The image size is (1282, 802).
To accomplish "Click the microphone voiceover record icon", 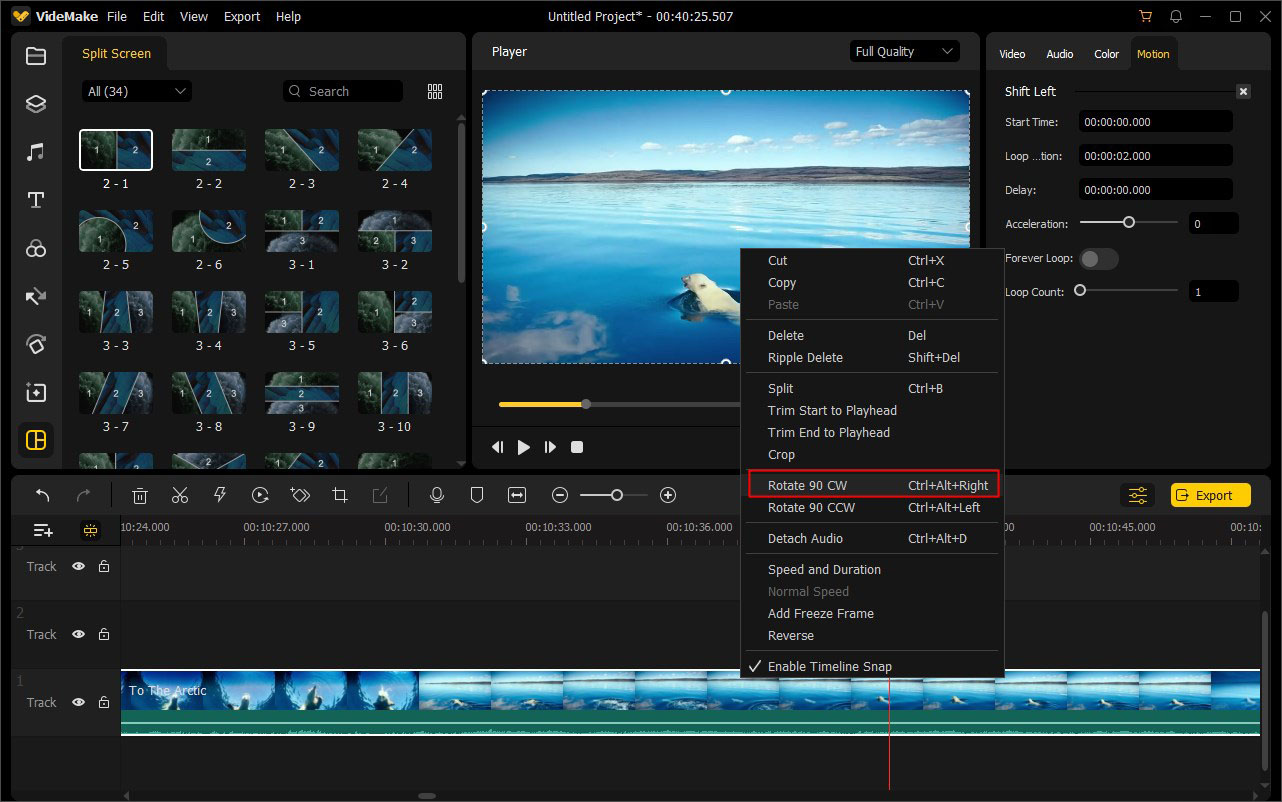I will click(x=436, y=495).
